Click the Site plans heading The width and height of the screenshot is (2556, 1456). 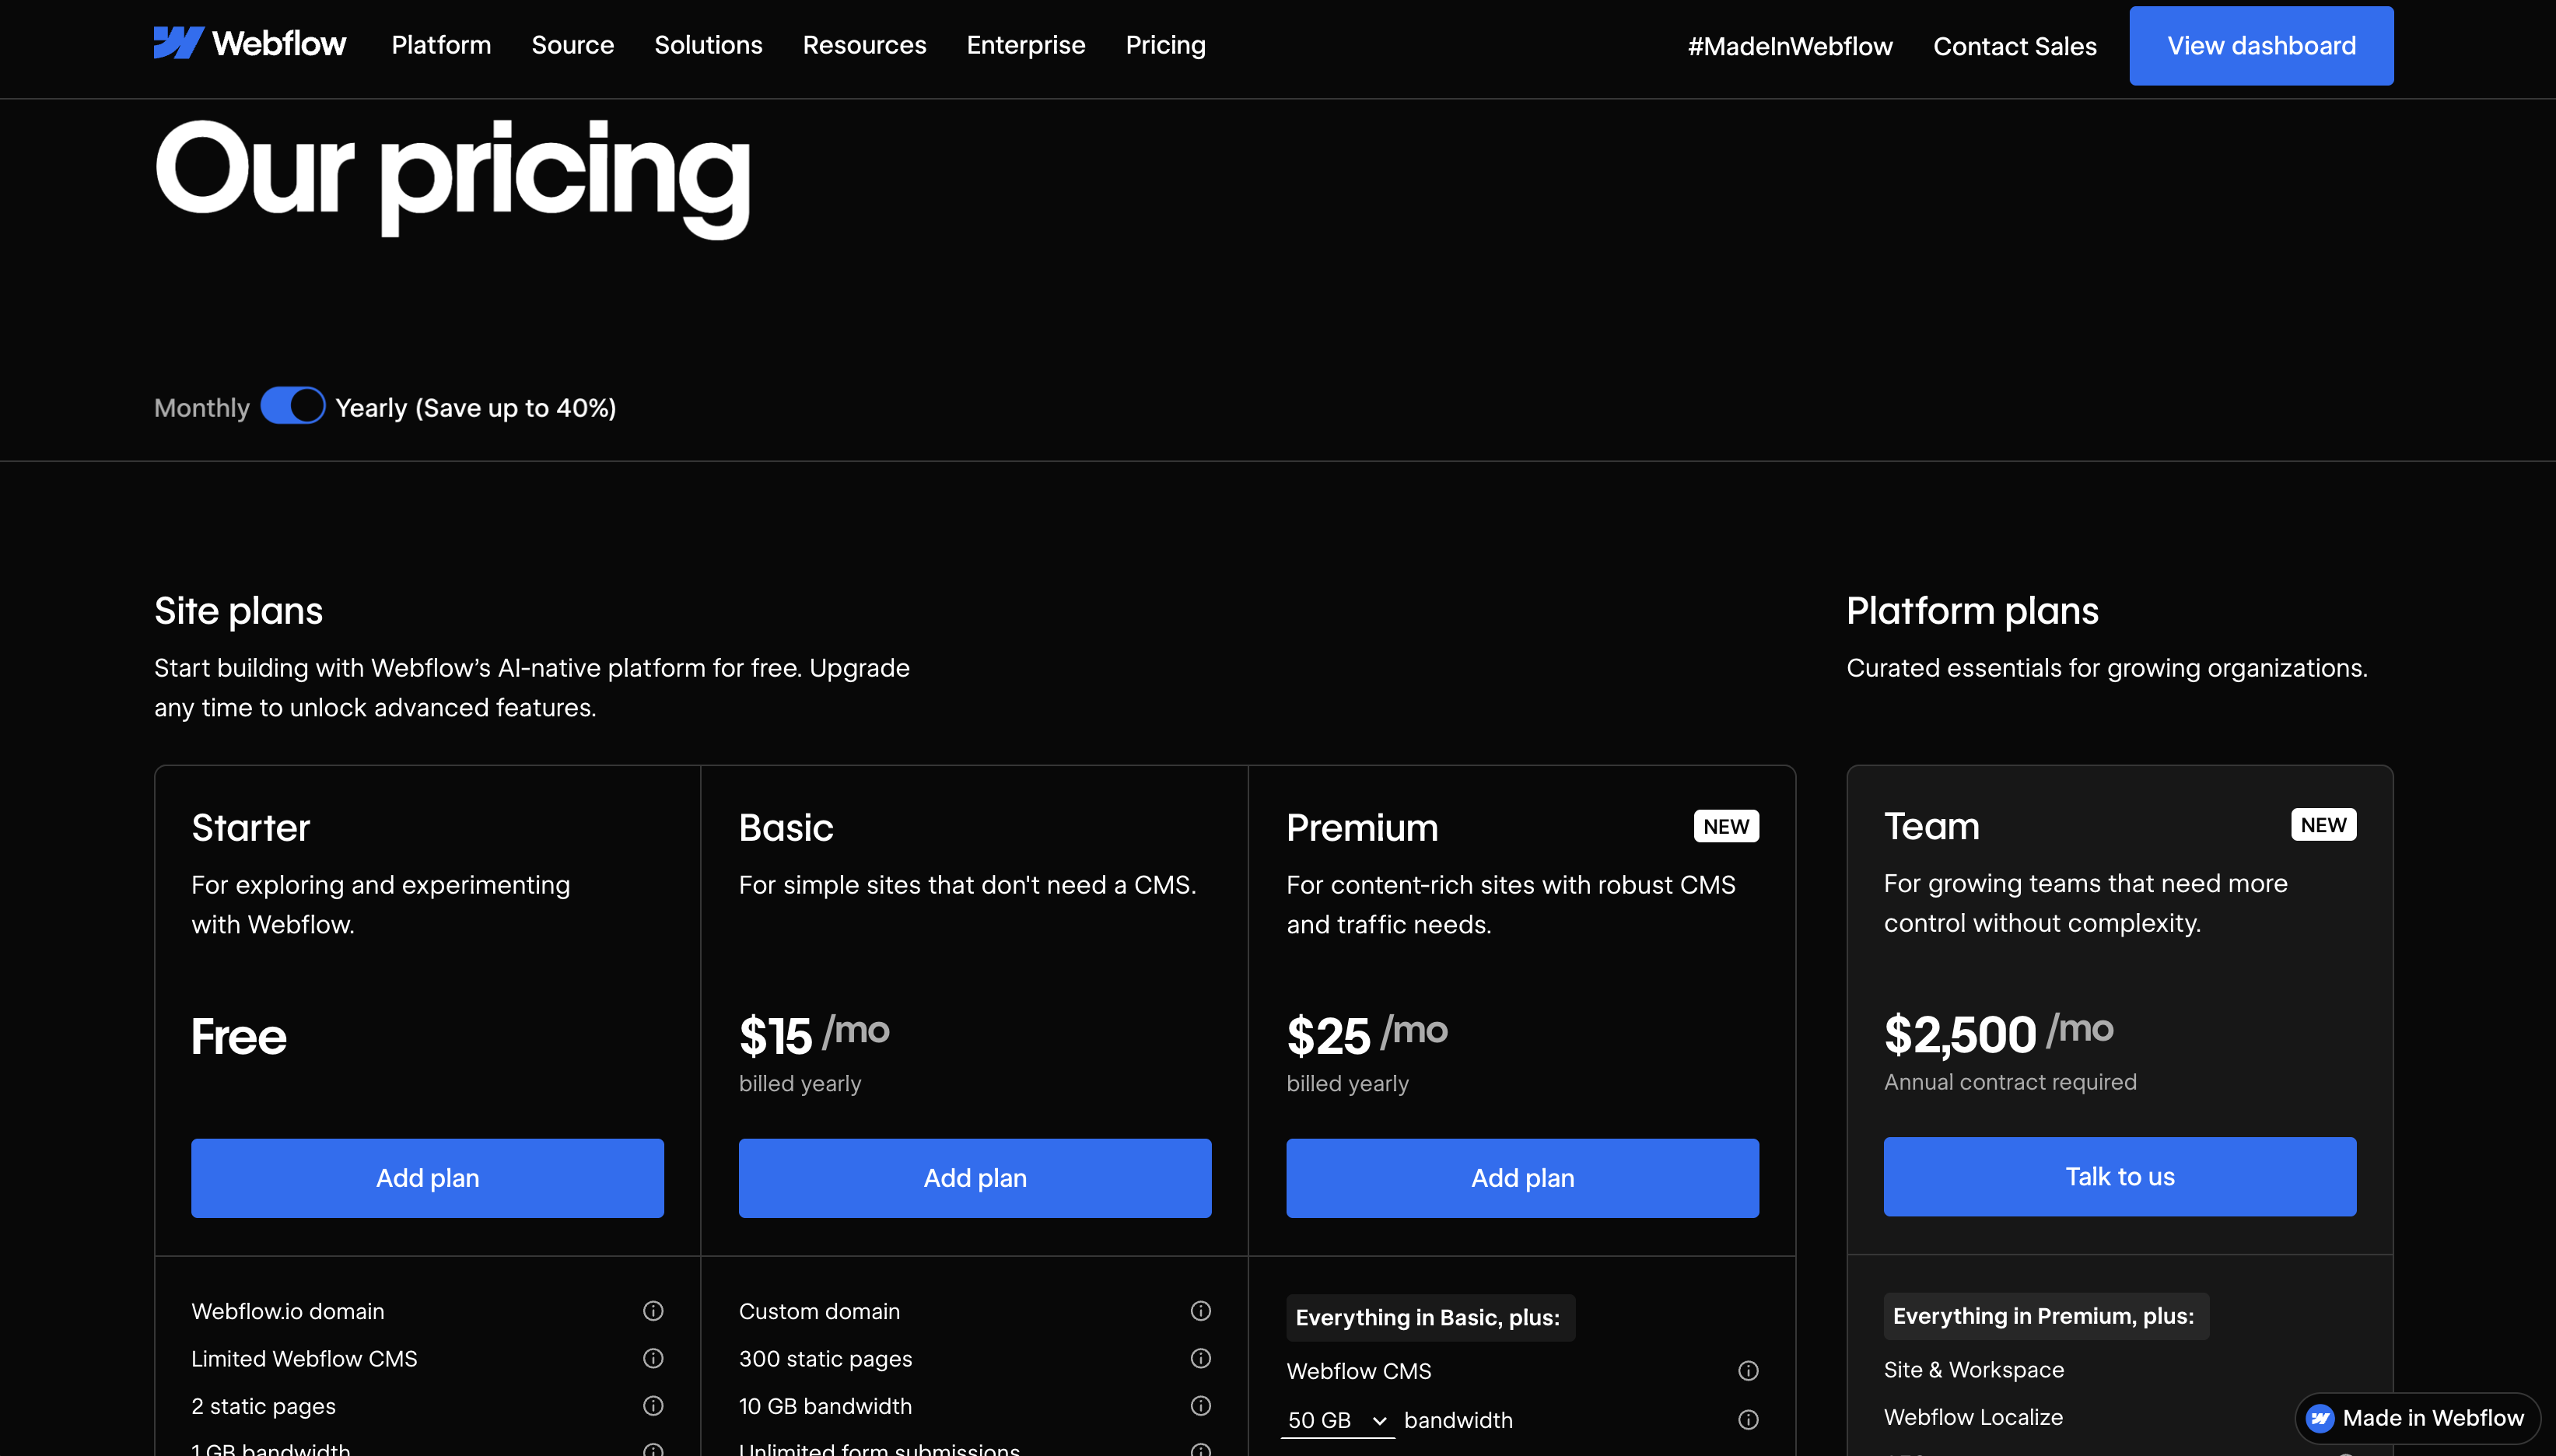pyautogui.click(x=238, y=611)
